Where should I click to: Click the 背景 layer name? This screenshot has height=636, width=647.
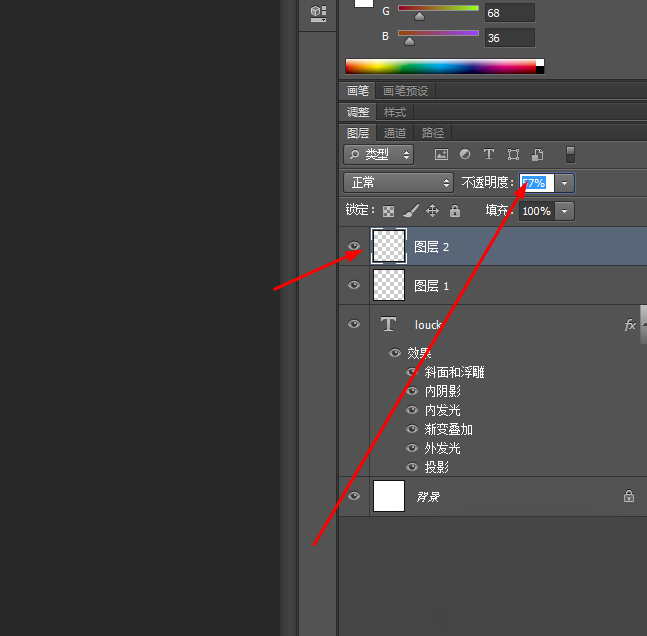pos(428,497)
